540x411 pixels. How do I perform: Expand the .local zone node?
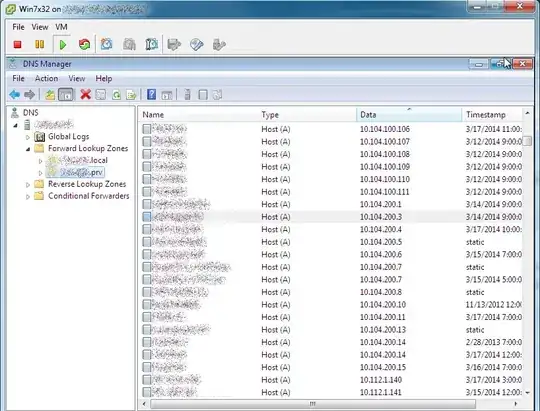(40, 161)
